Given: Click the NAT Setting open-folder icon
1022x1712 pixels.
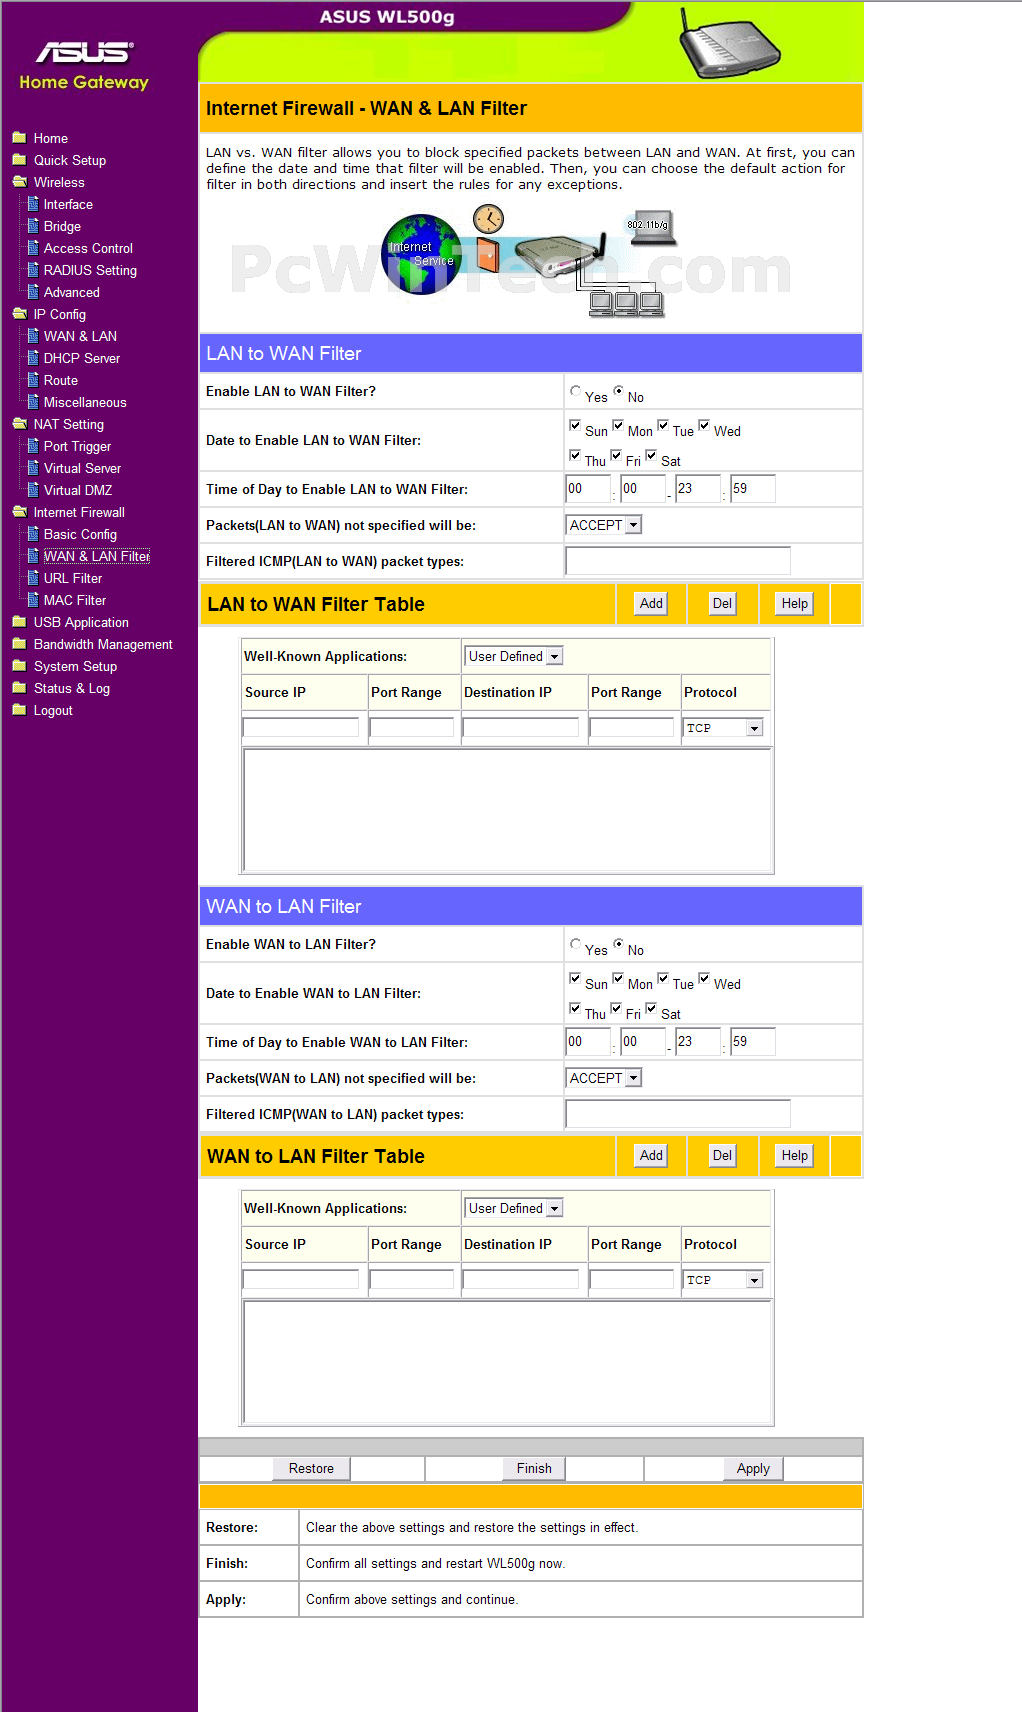Looking at the screenshot, I should [x=19, y=424].
